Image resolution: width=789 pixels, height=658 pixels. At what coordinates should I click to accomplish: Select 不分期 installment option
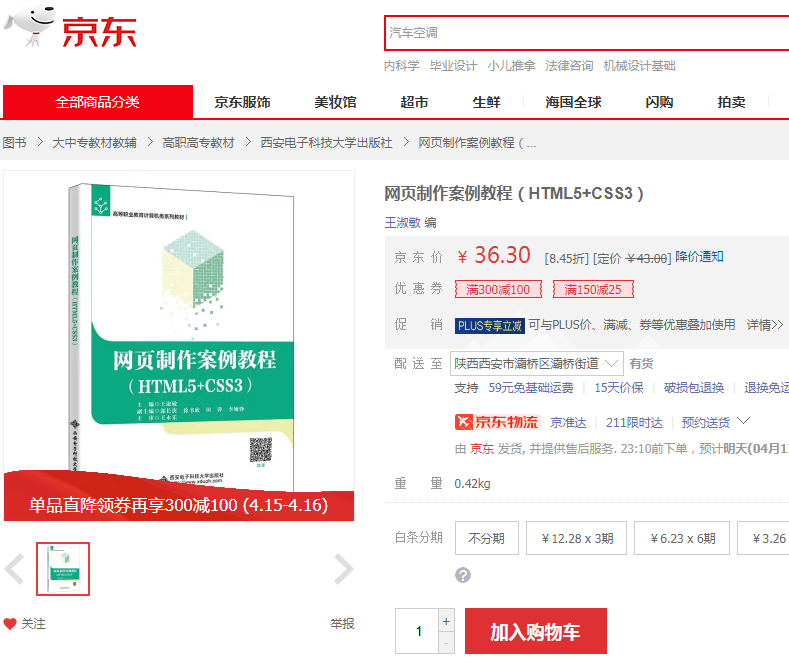(487, 538)
